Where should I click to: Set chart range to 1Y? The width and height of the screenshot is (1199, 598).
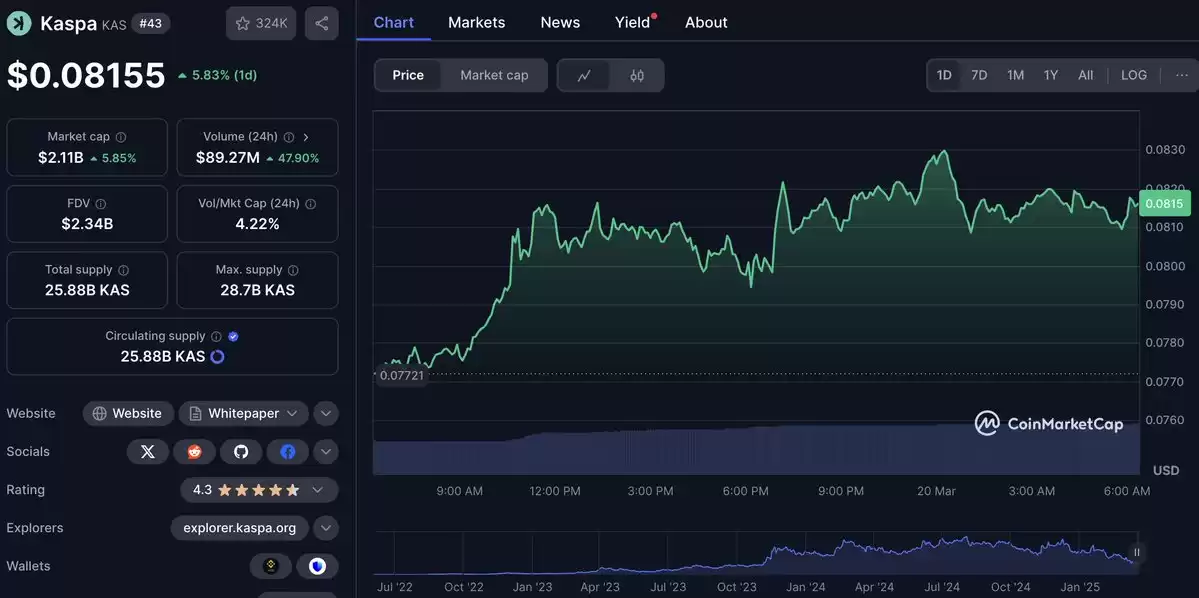(1051, 75)
